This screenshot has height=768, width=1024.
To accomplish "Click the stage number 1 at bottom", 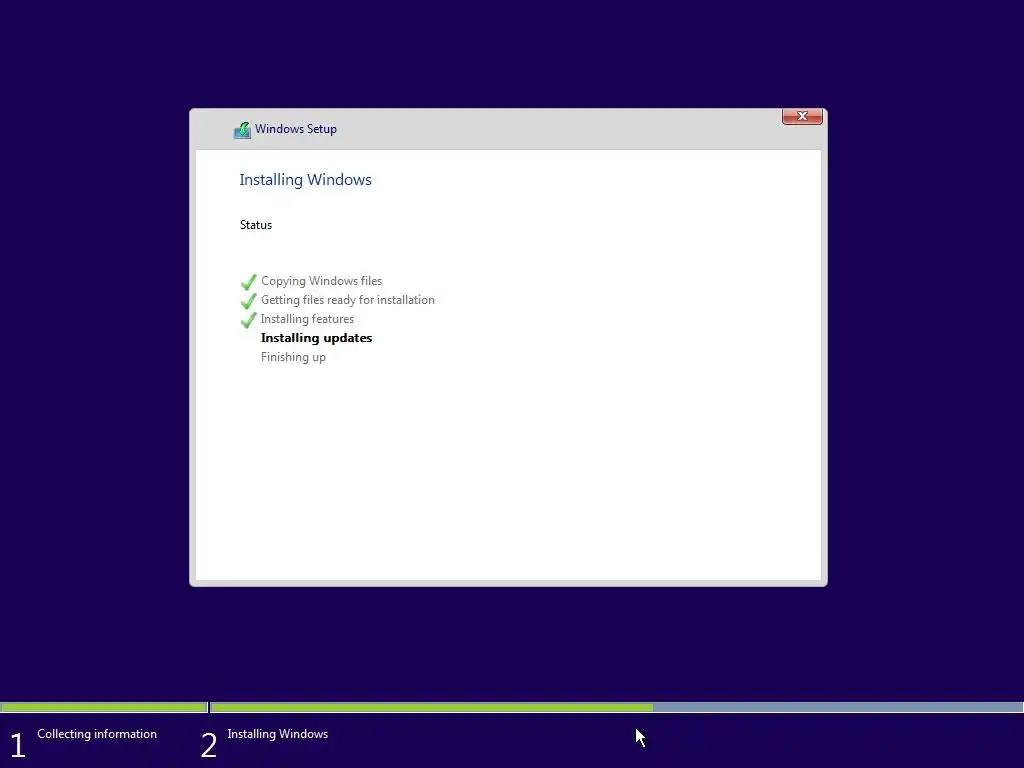I will point(18,745).
